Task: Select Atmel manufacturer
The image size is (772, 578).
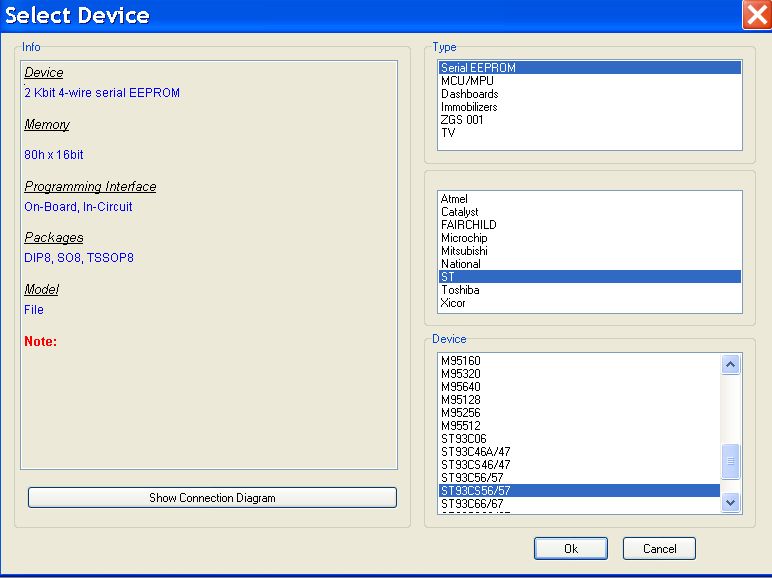Action: (x=454, y=199)
